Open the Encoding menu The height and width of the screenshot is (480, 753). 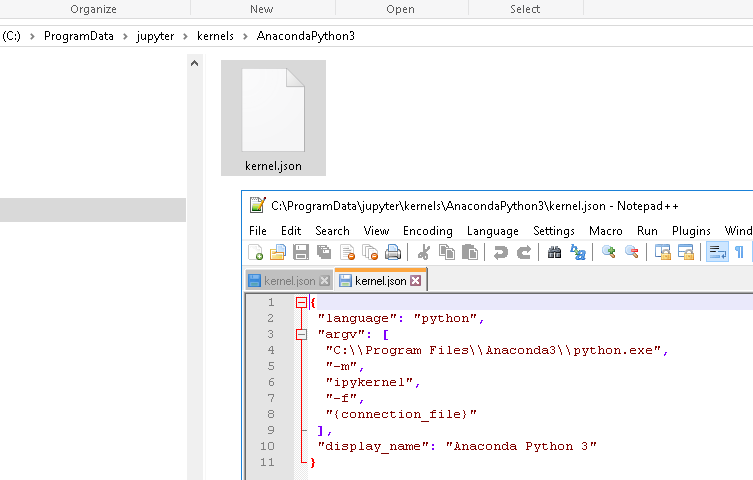pos(427,231)
